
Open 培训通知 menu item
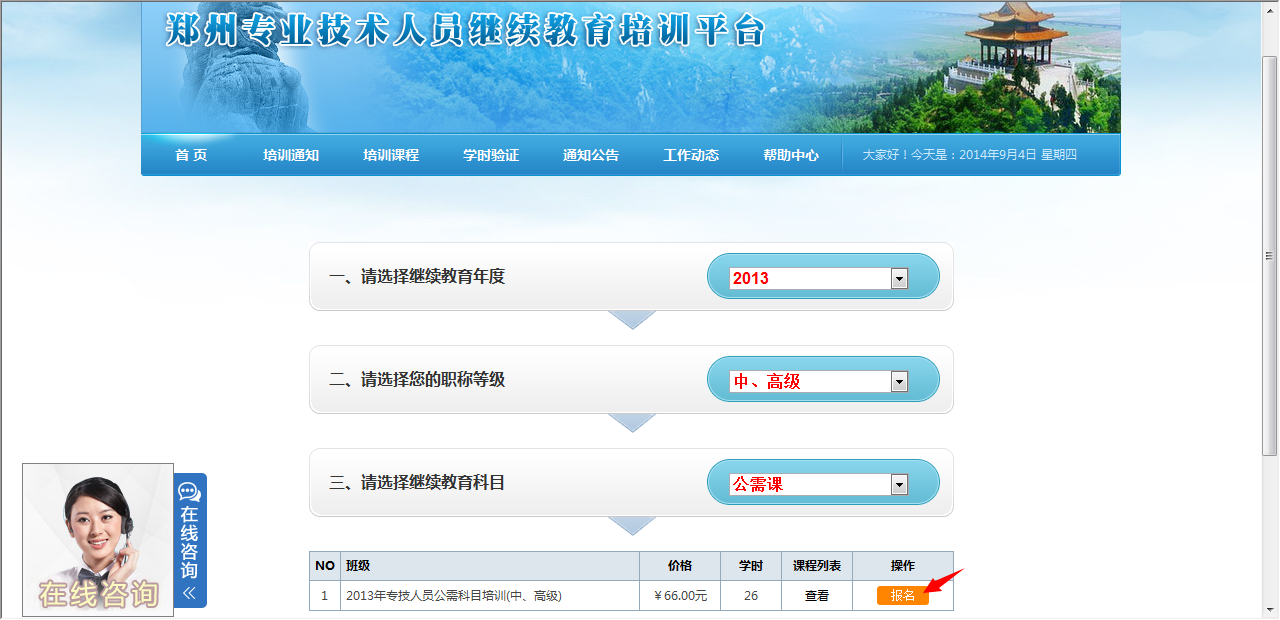(x=291, y=155)
